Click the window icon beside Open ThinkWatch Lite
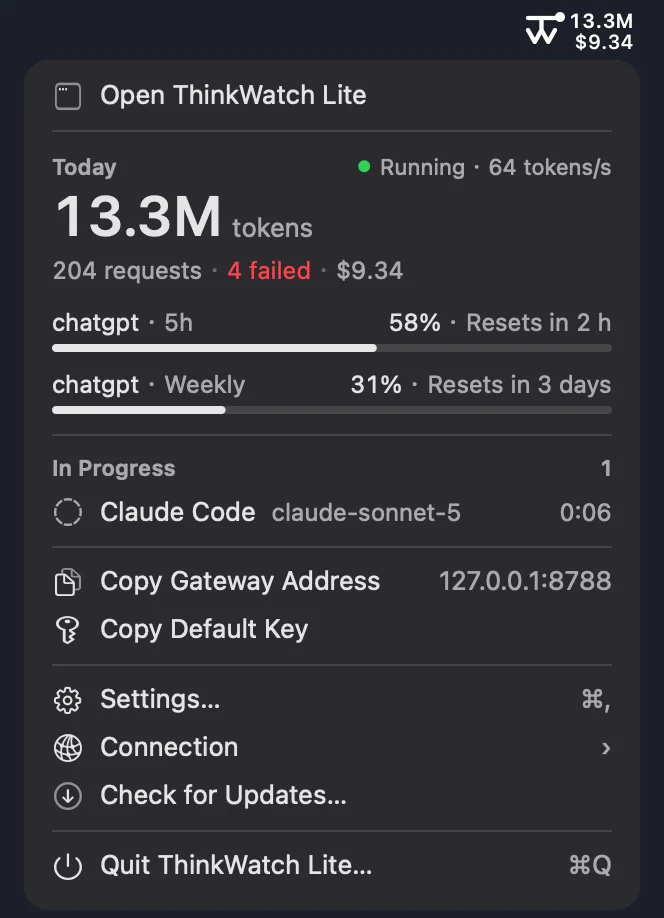This screenshot has width=664, height=918. 68,96
